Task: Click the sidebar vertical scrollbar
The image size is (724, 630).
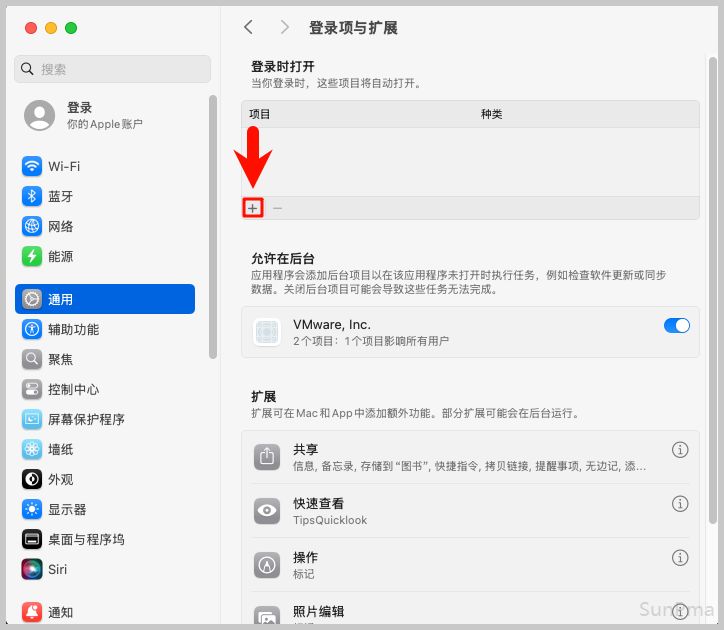Action: pyautogui.click(x=212, y=225)
